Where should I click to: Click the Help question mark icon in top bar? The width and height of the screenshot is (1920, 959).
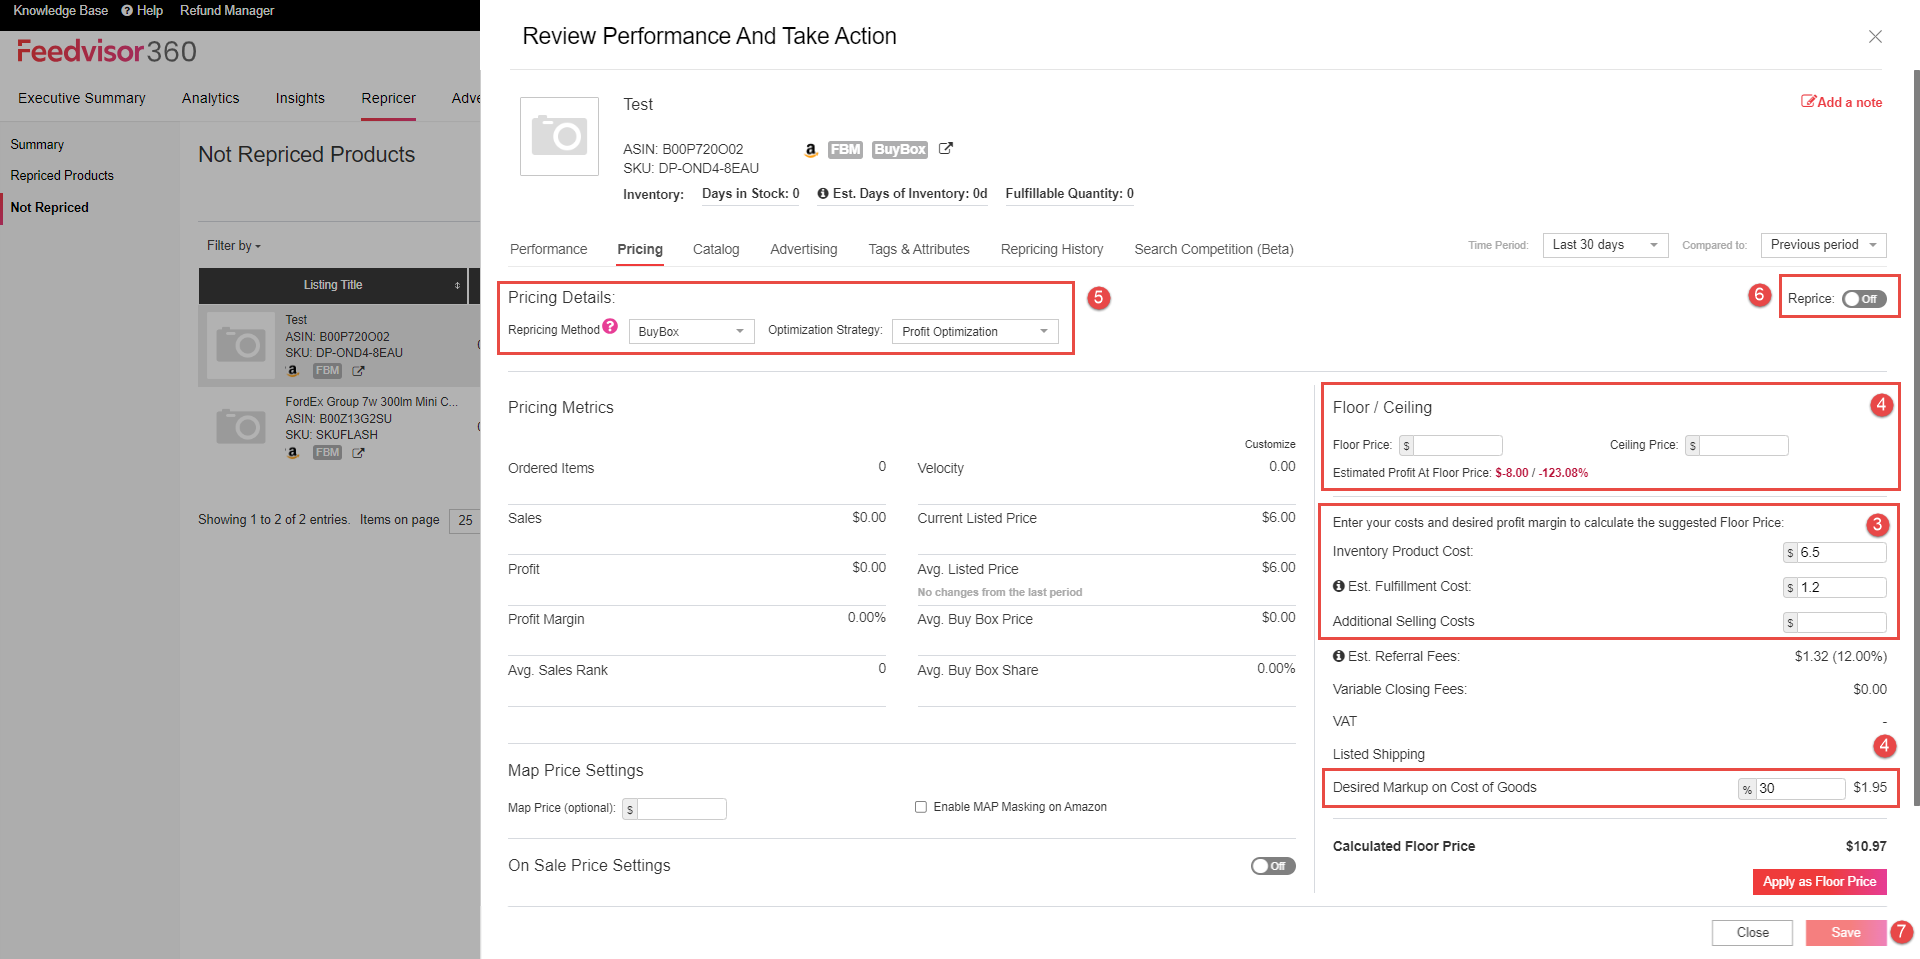(127, 10)
